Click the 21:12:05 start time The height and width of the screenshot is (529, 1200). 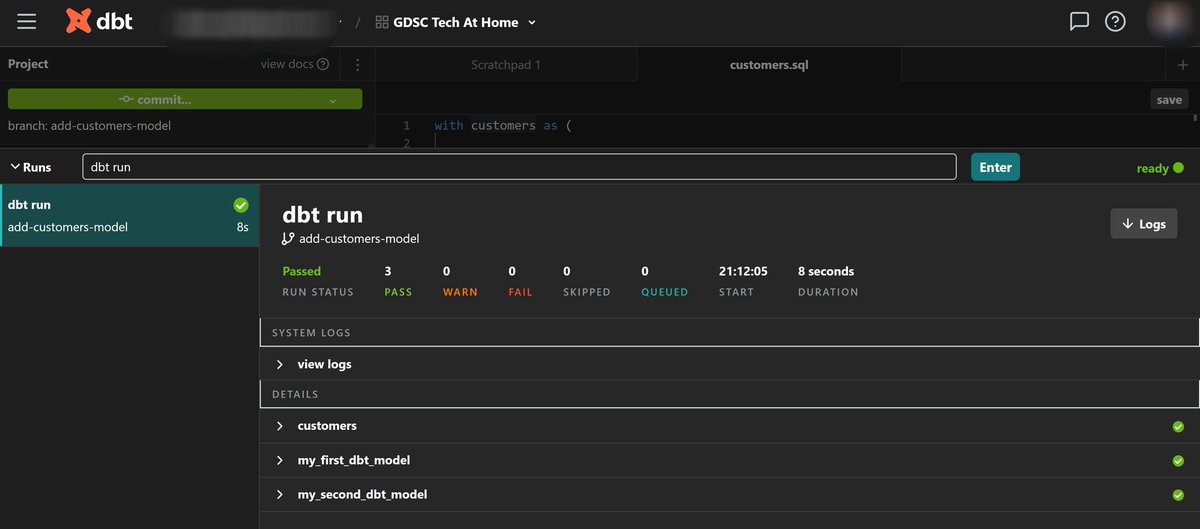(743, 271)
